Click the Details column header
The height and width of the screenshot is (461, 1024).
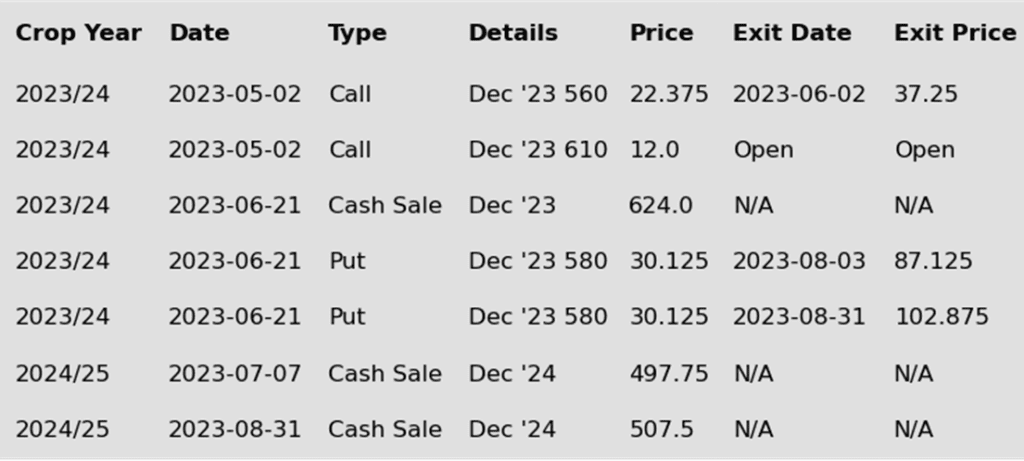[513, 33]
